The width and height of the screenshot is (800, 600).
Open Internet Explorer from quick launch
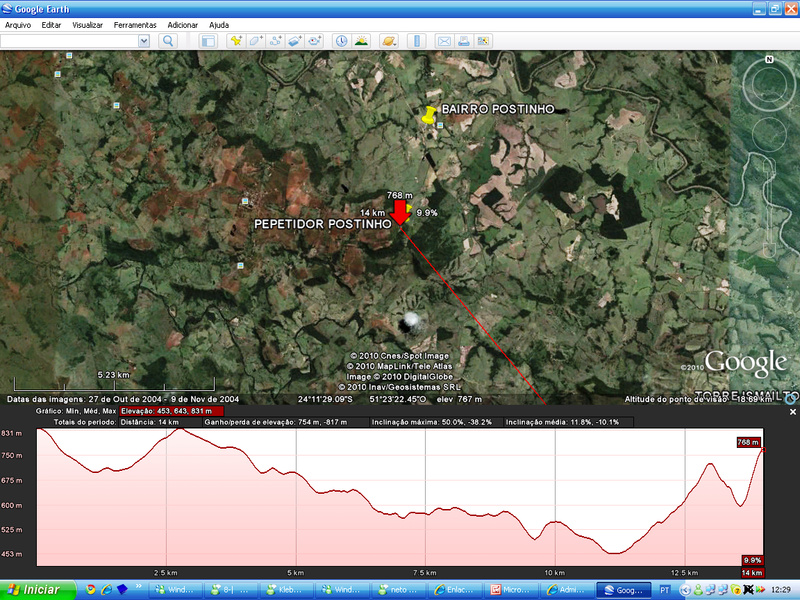pyautogui.click(x=107, y=590)
